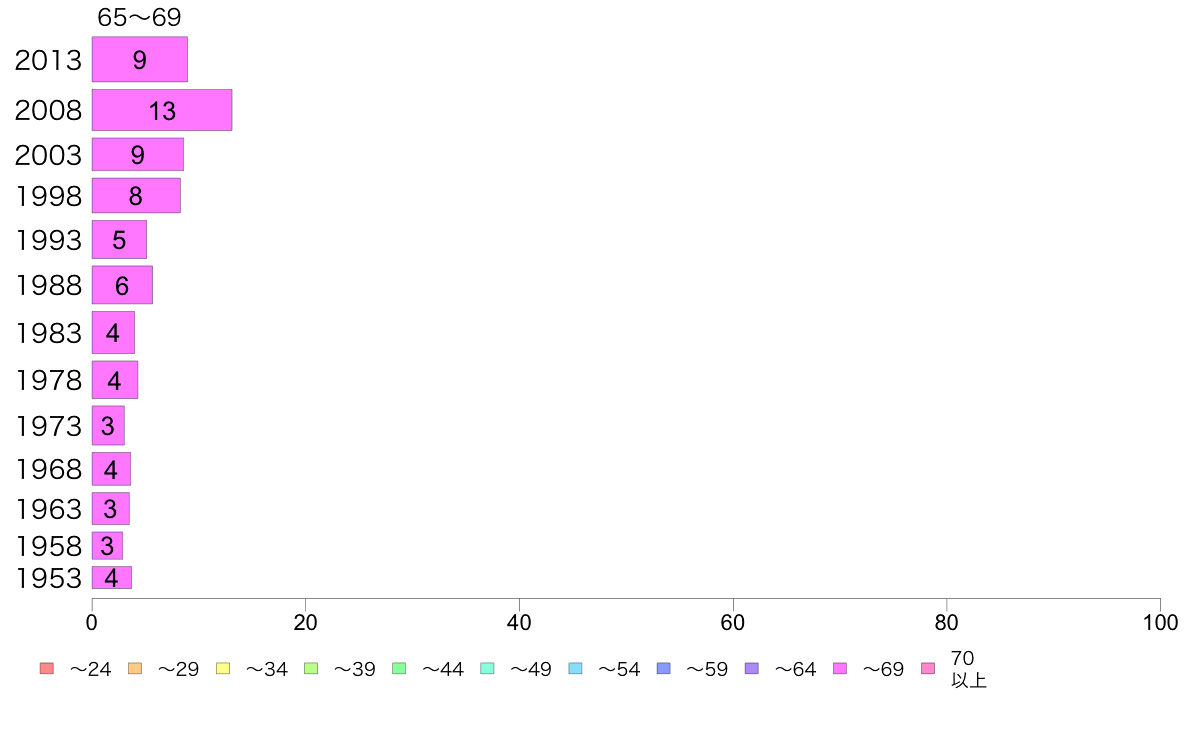The height and width of the screenshot is (736, 1188).
Task: Select the 70以上 pink legend swatch
Action: (928, 669)
